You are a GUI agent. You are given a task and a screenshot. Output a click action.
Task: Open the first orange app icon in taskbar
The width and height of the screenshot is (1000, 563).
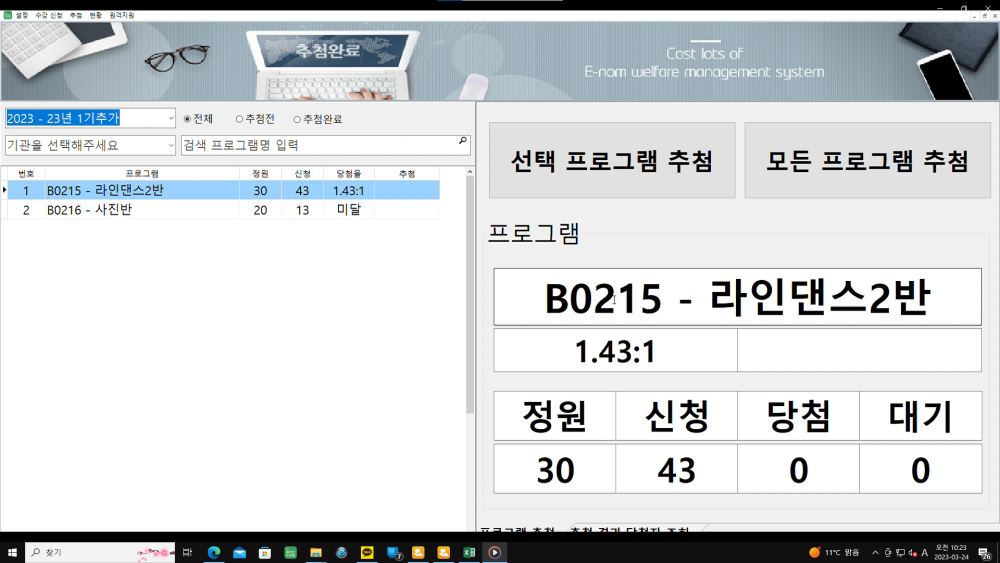[x=418, y=552]
